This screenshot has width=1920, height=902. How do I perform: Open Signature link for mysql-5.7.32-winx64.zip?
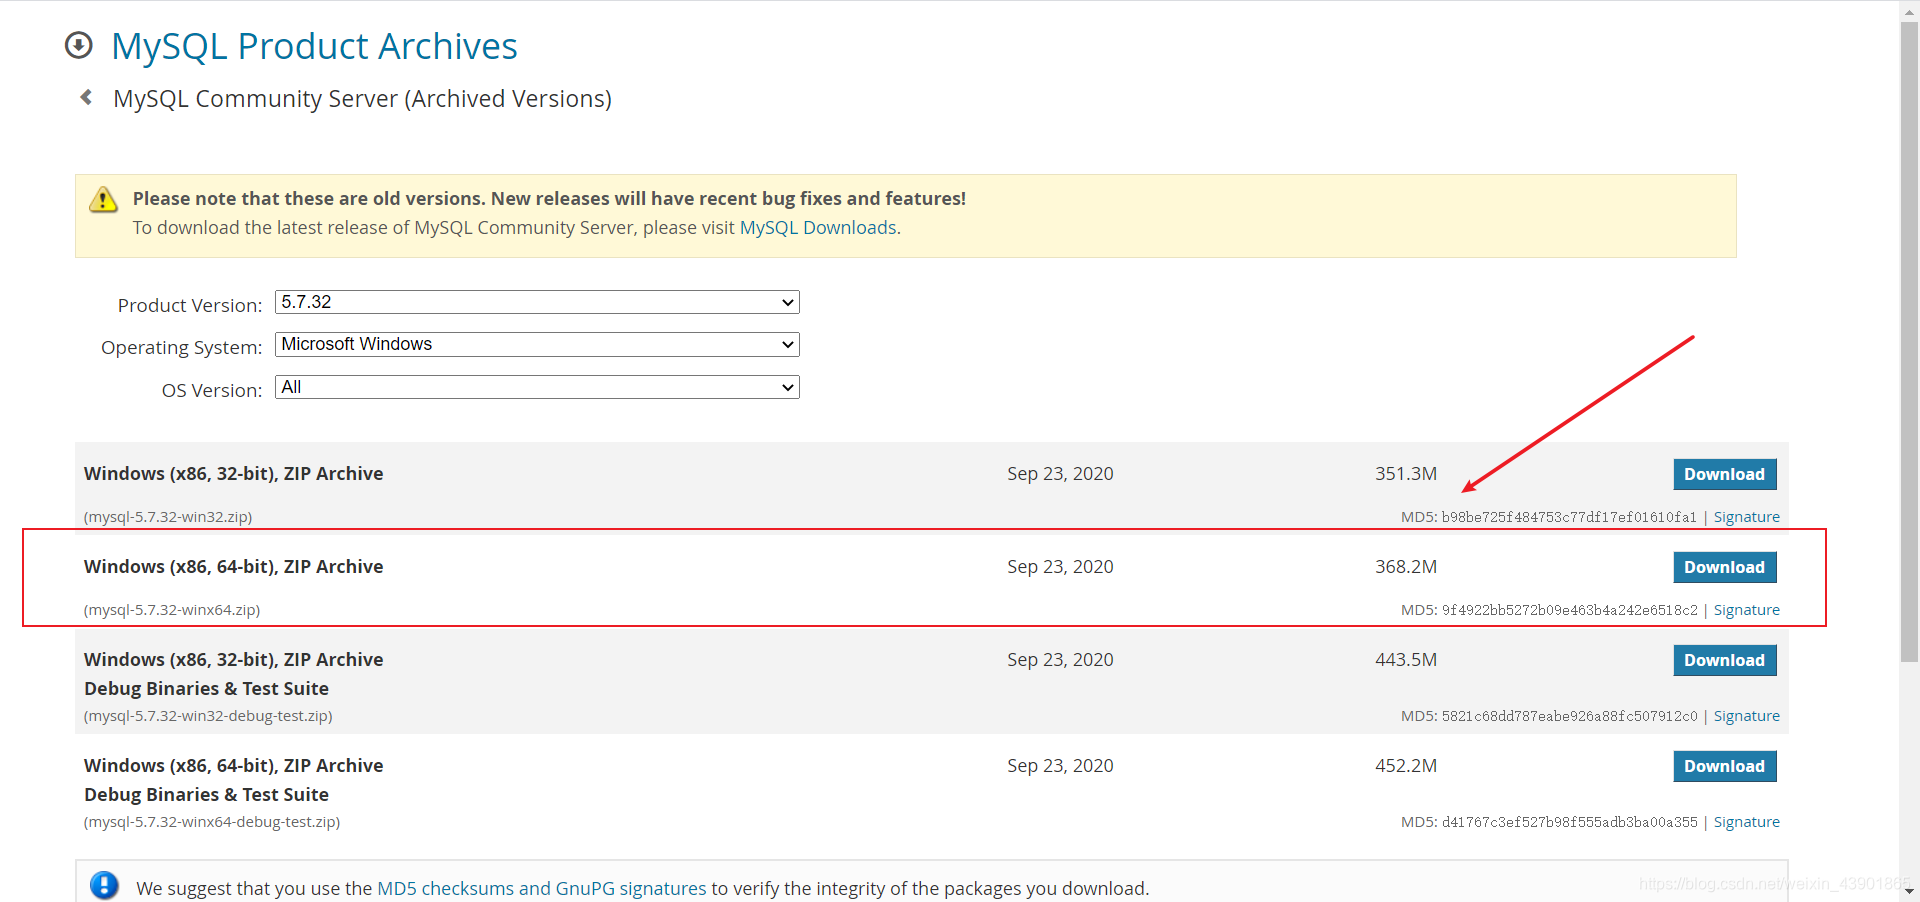click(1747, 610)
